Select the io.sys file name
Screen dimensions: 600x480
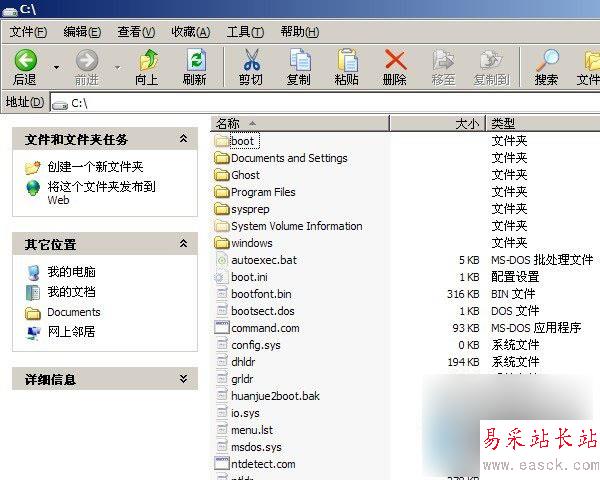tap(245, 413)
